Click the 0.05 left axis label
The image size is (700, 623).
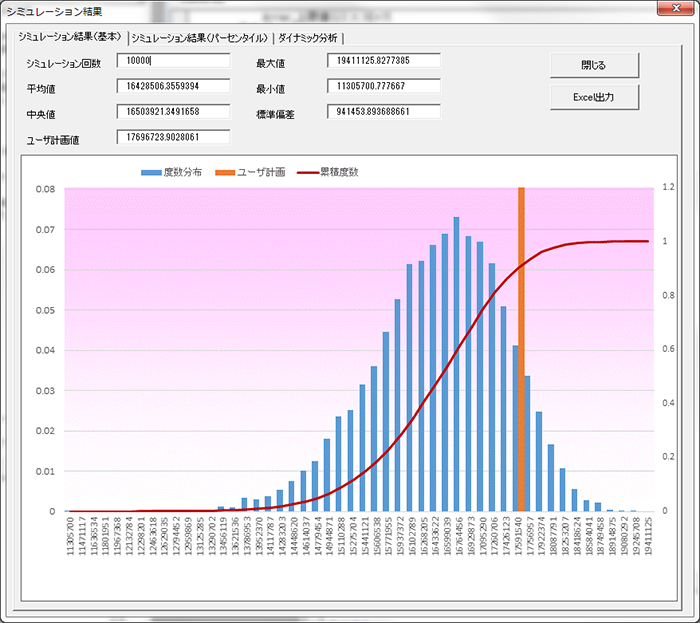coord(45,310)
